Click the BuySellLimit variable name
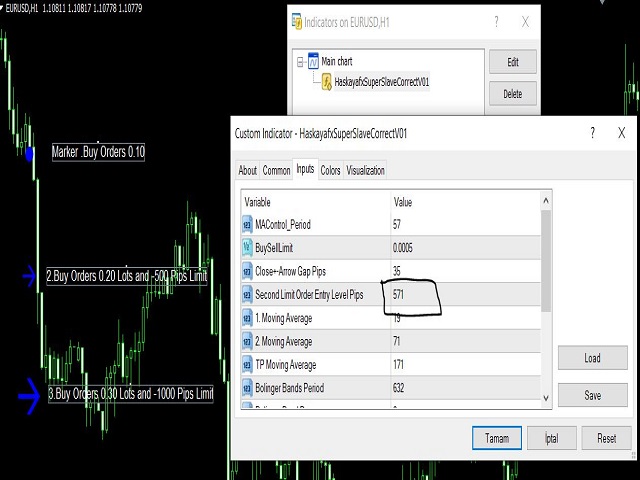This screenshot has width=640, height=480. (x=274, y=248)
